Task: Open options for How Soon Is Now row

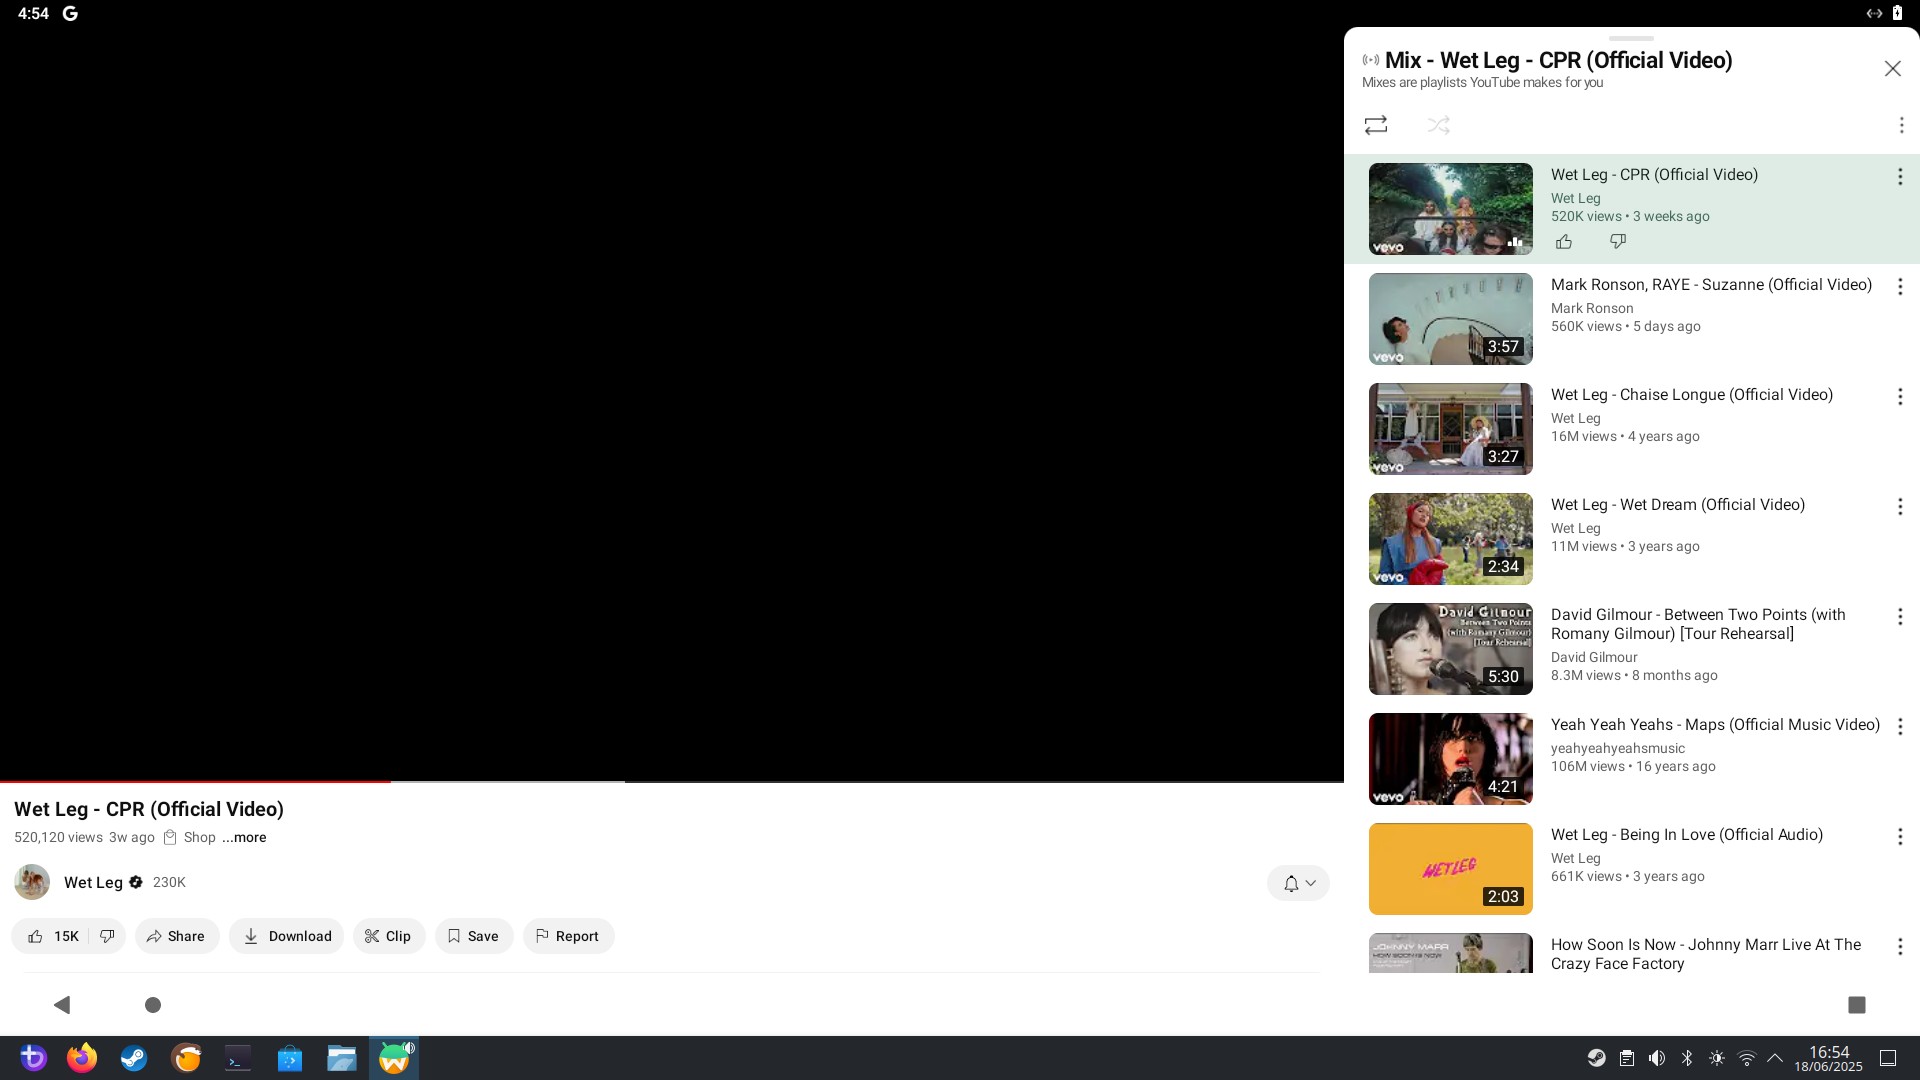Action: click(1900, 947)
